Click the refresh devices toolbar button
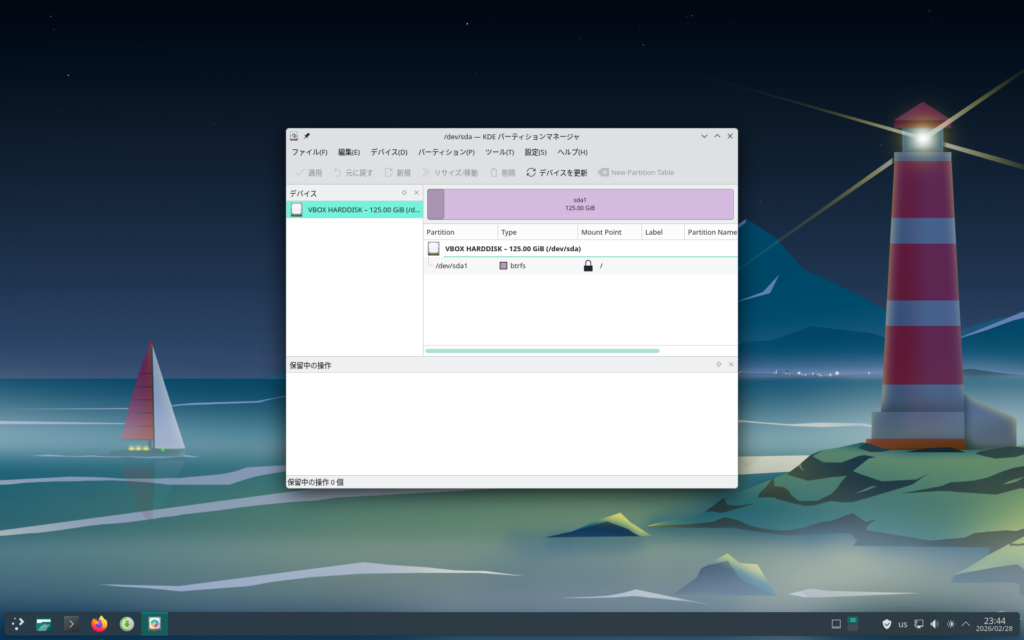Screen dimensions: 1024x640 pos(557,172)
